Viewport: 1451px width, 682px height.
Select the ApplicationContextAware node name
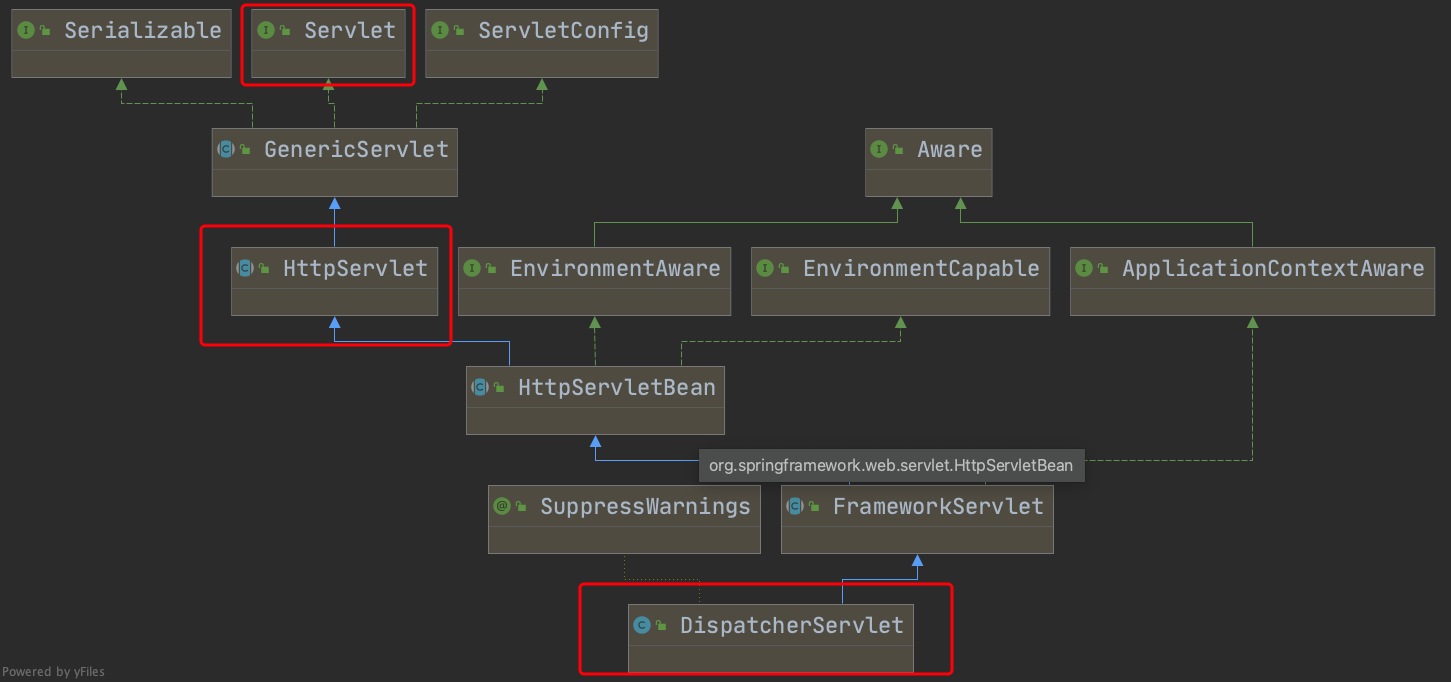[1273, 268]
